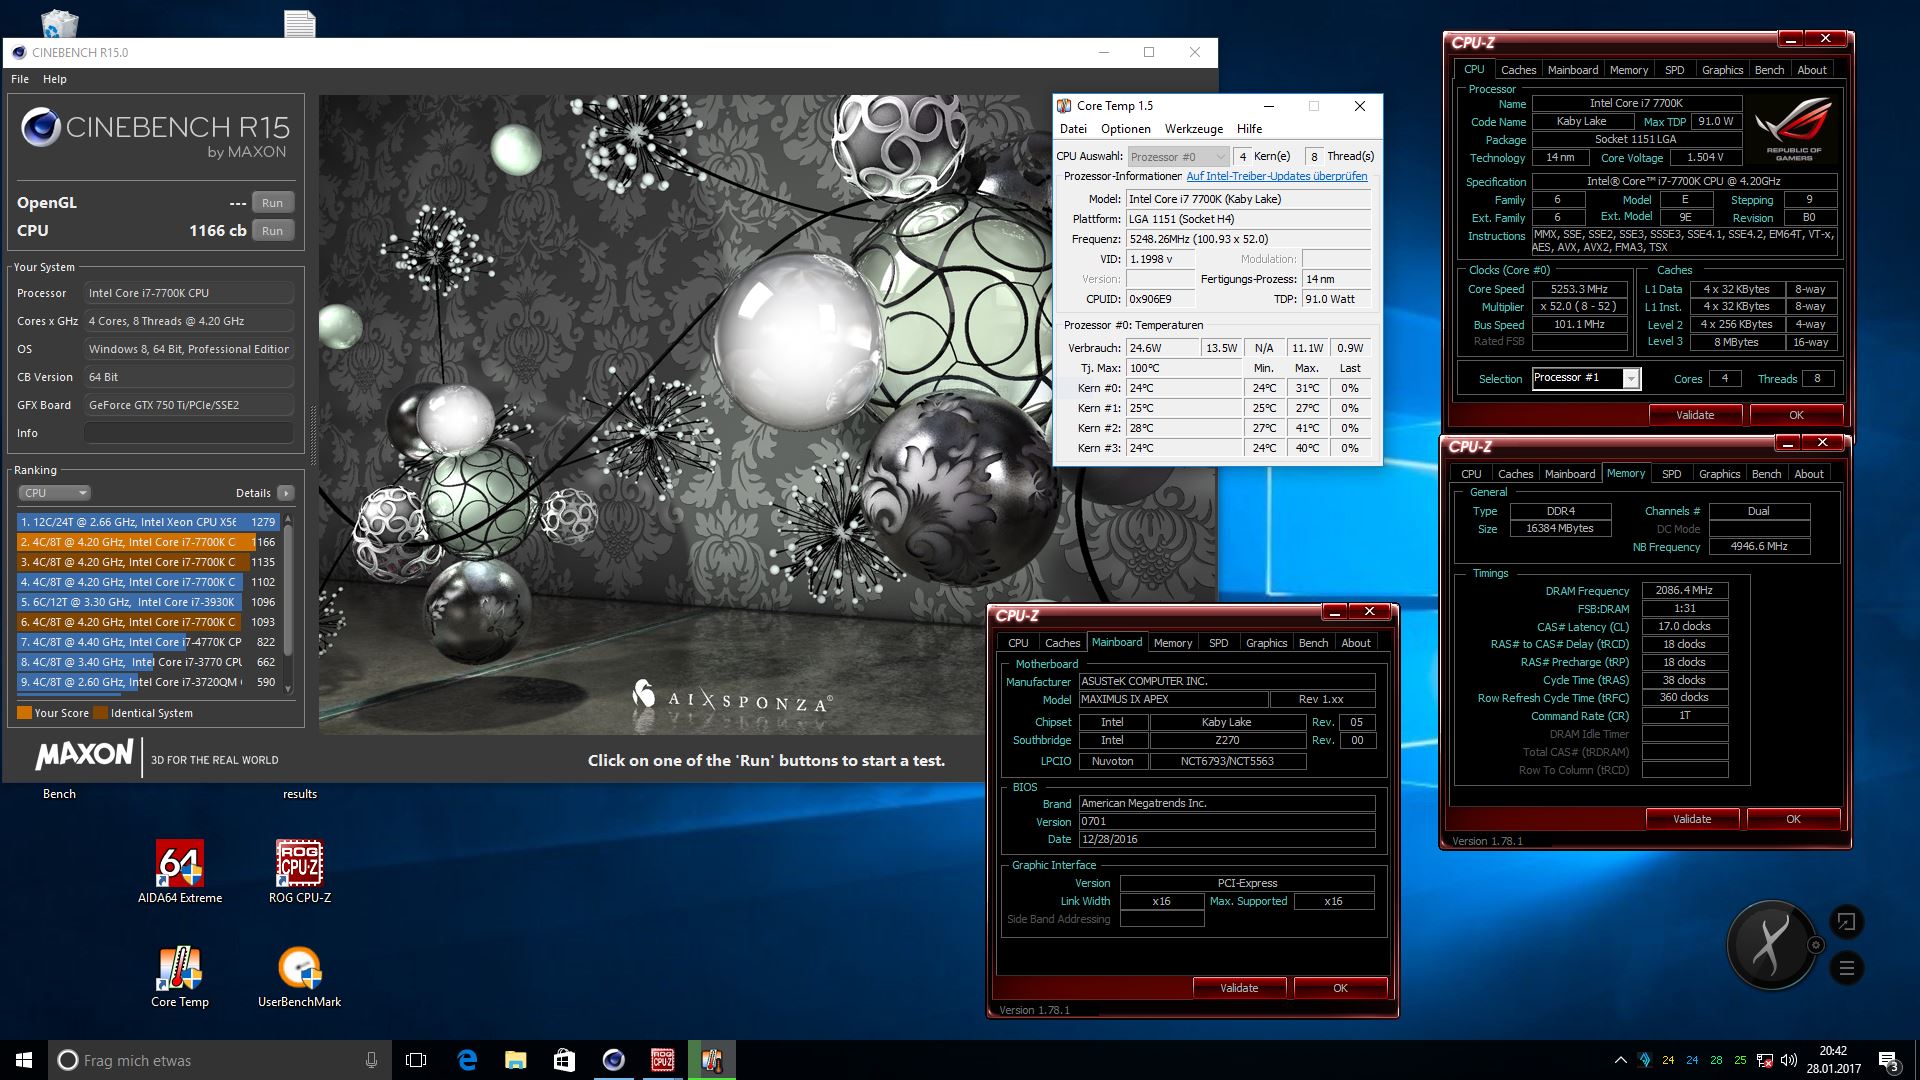1920x1080 pixels.
Task: Open network status tray icon
Action: [x=1765, y=1060]
